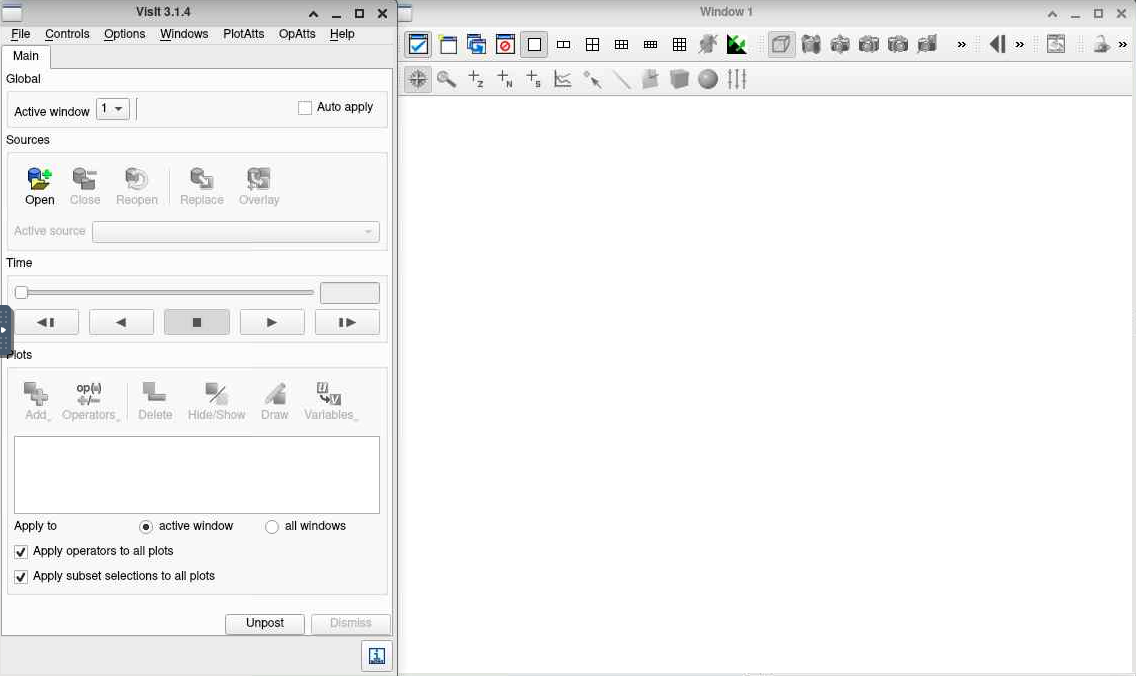Enable the Point tool icon
This screenshot has height=676, width=1136.
coord(592,79)
